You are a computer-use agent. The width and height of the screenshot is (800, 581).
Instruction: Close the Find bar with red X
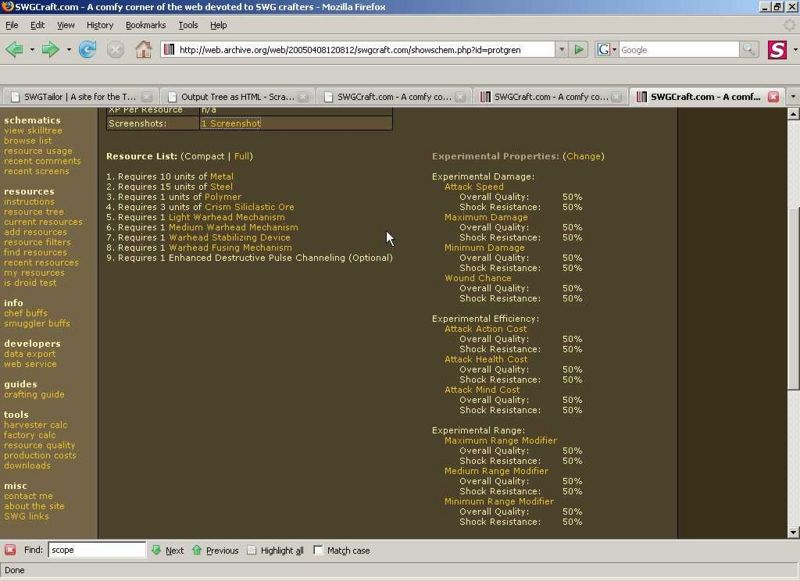click(10, 550)
